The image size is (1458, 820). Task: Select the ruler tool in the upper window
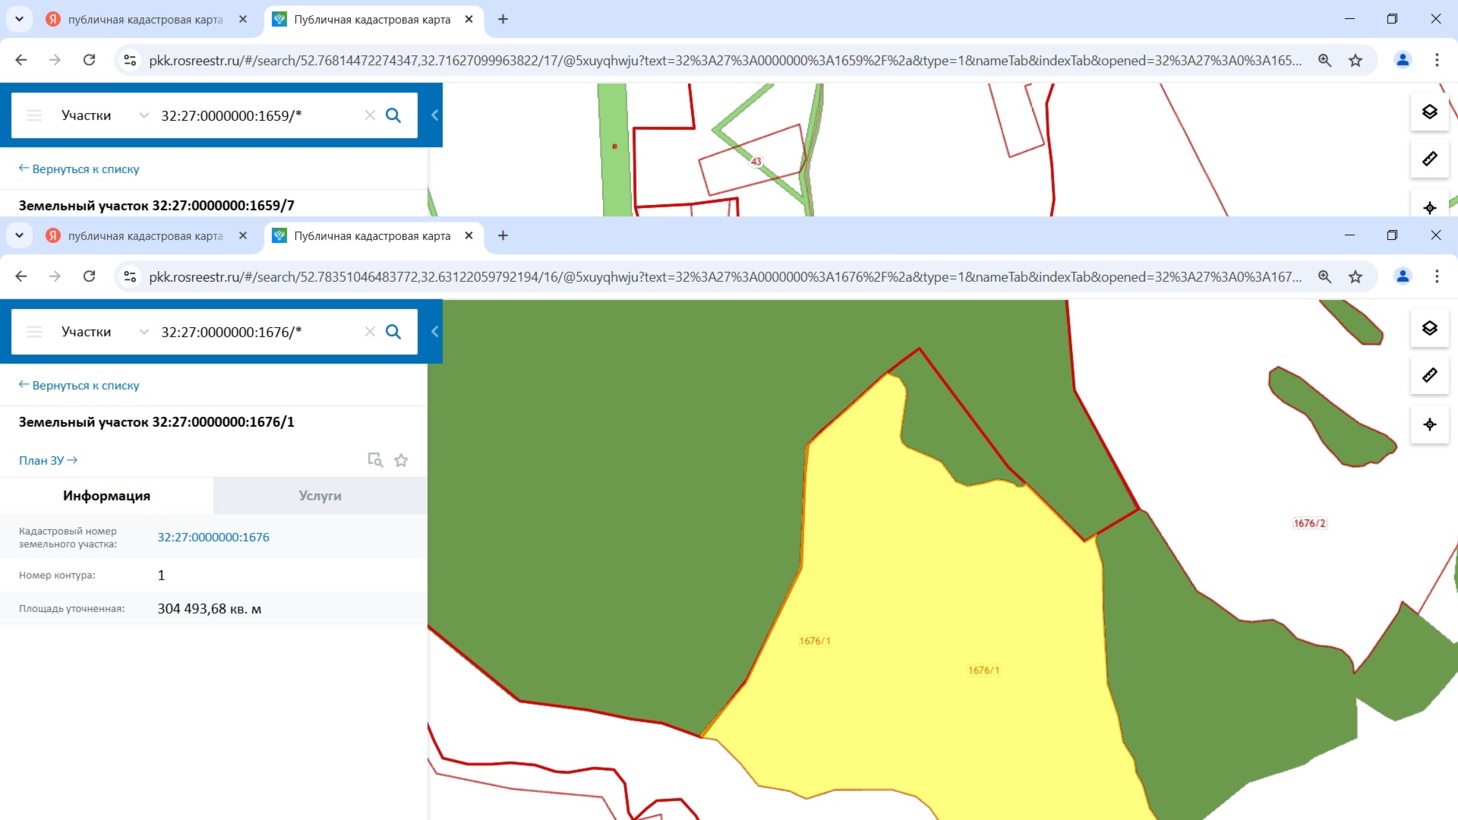1429,159
